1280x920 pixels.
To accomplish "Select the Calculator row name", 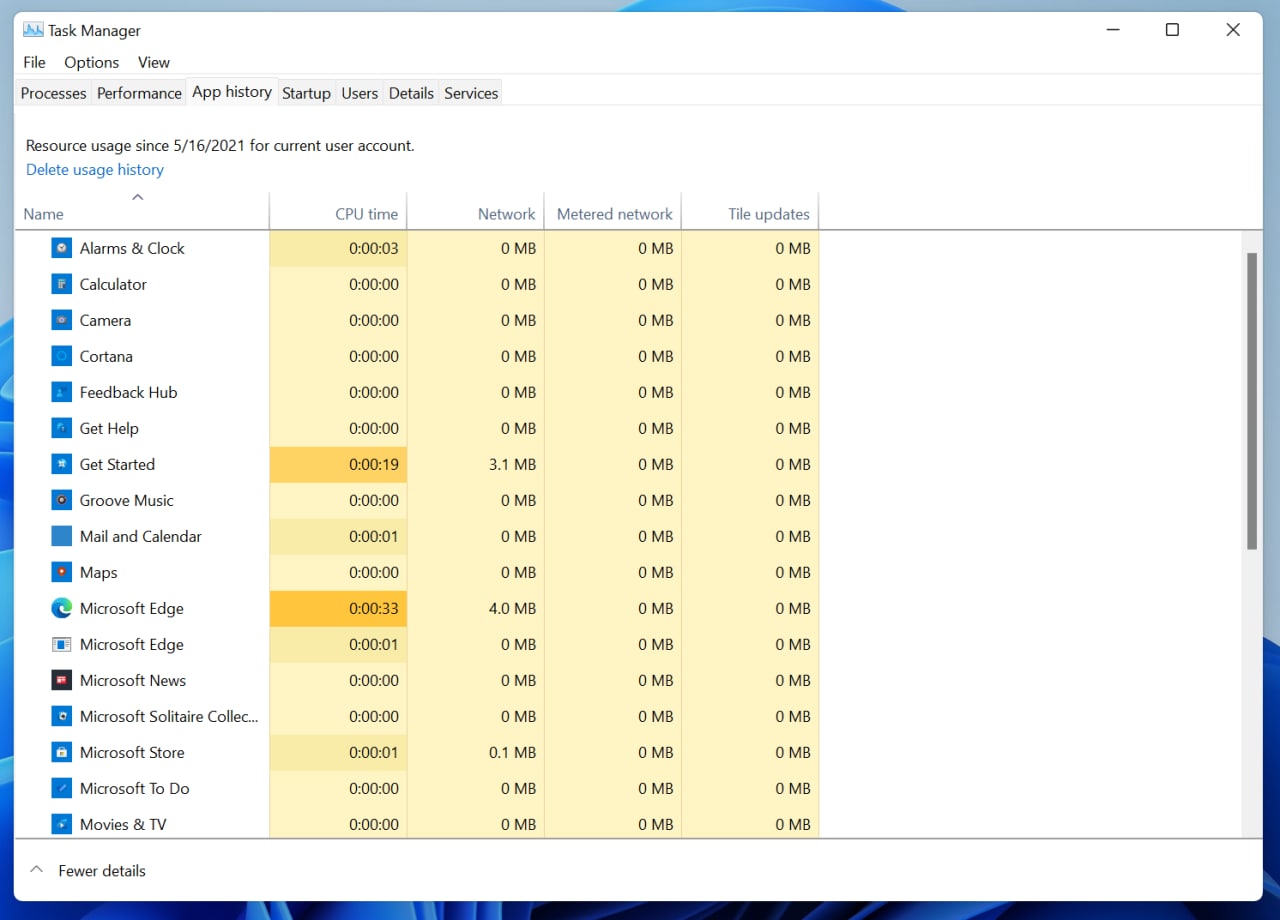I will pyautogui.click(x=113, y=284).
